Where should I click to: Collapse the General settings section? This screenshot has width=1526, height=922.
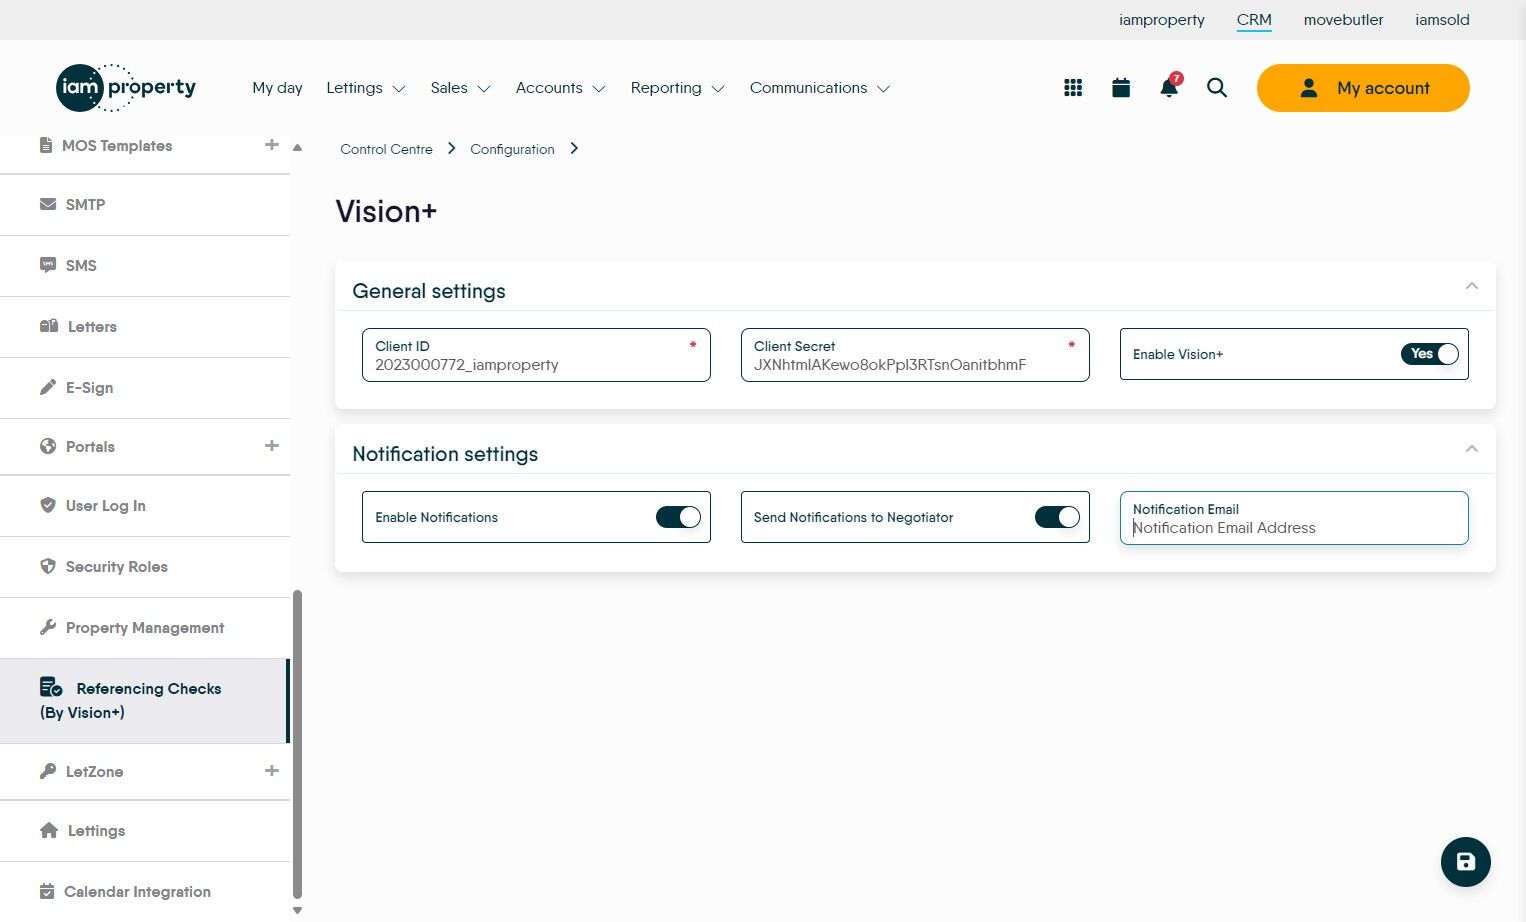(1472, 286)
